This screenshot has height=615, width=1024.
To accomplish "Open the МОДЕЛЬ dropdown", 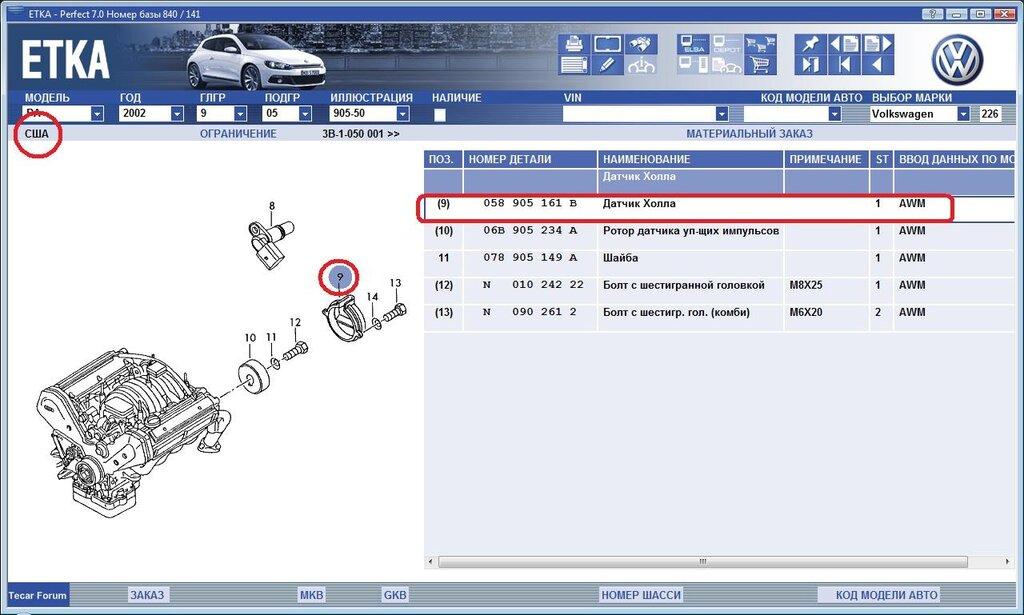I will [97, 114].
